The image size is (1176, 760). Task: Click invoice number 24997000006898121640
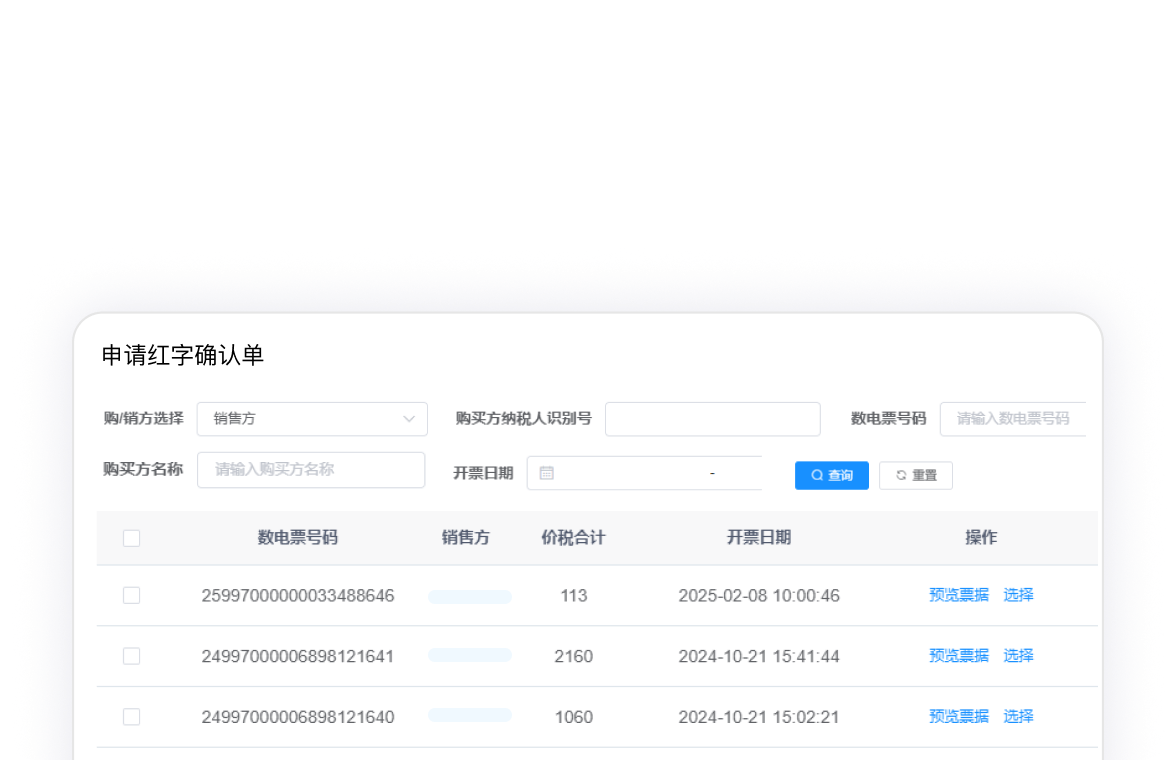point(298,717)
